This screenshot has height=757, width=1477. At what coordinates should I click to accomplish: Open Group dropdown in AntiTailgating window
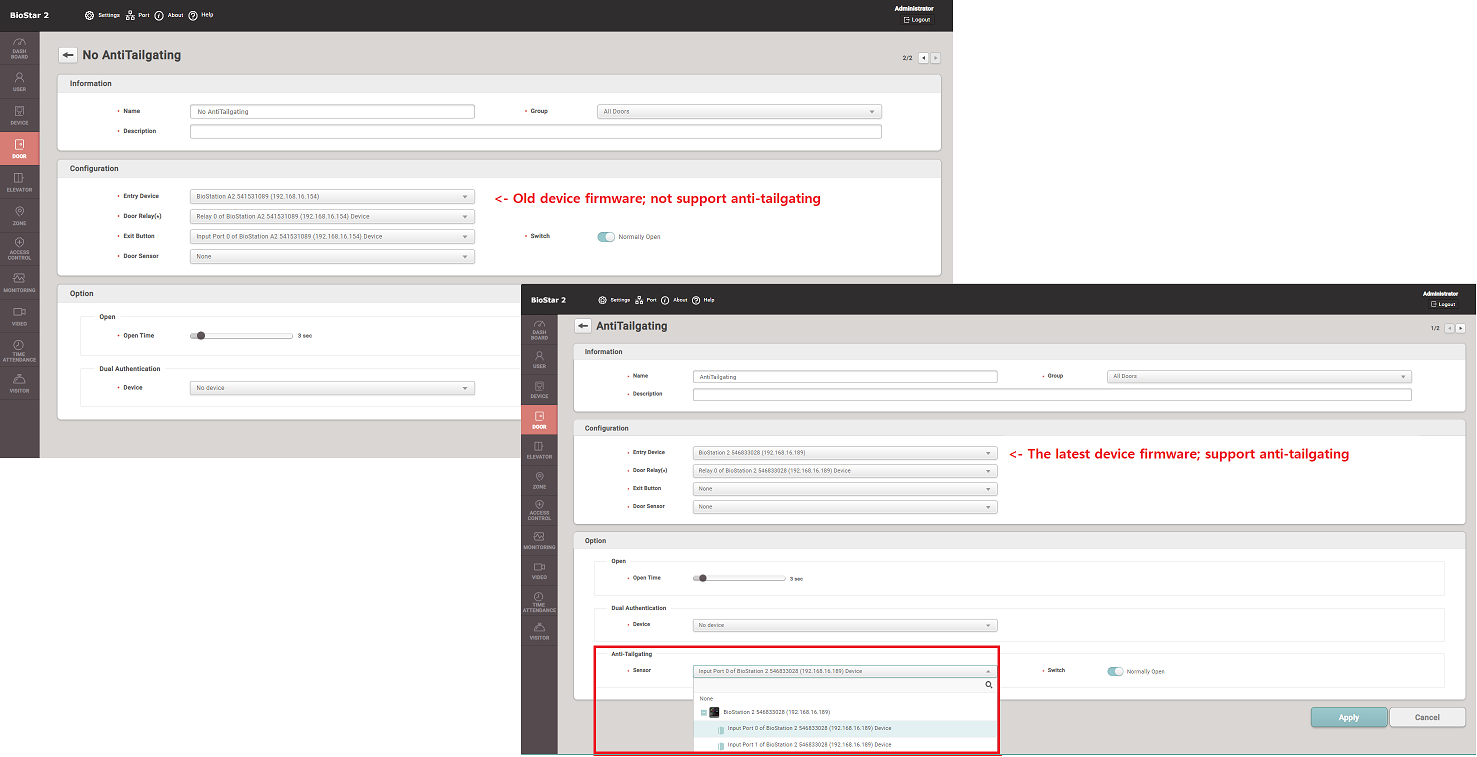pos(1259,377)
